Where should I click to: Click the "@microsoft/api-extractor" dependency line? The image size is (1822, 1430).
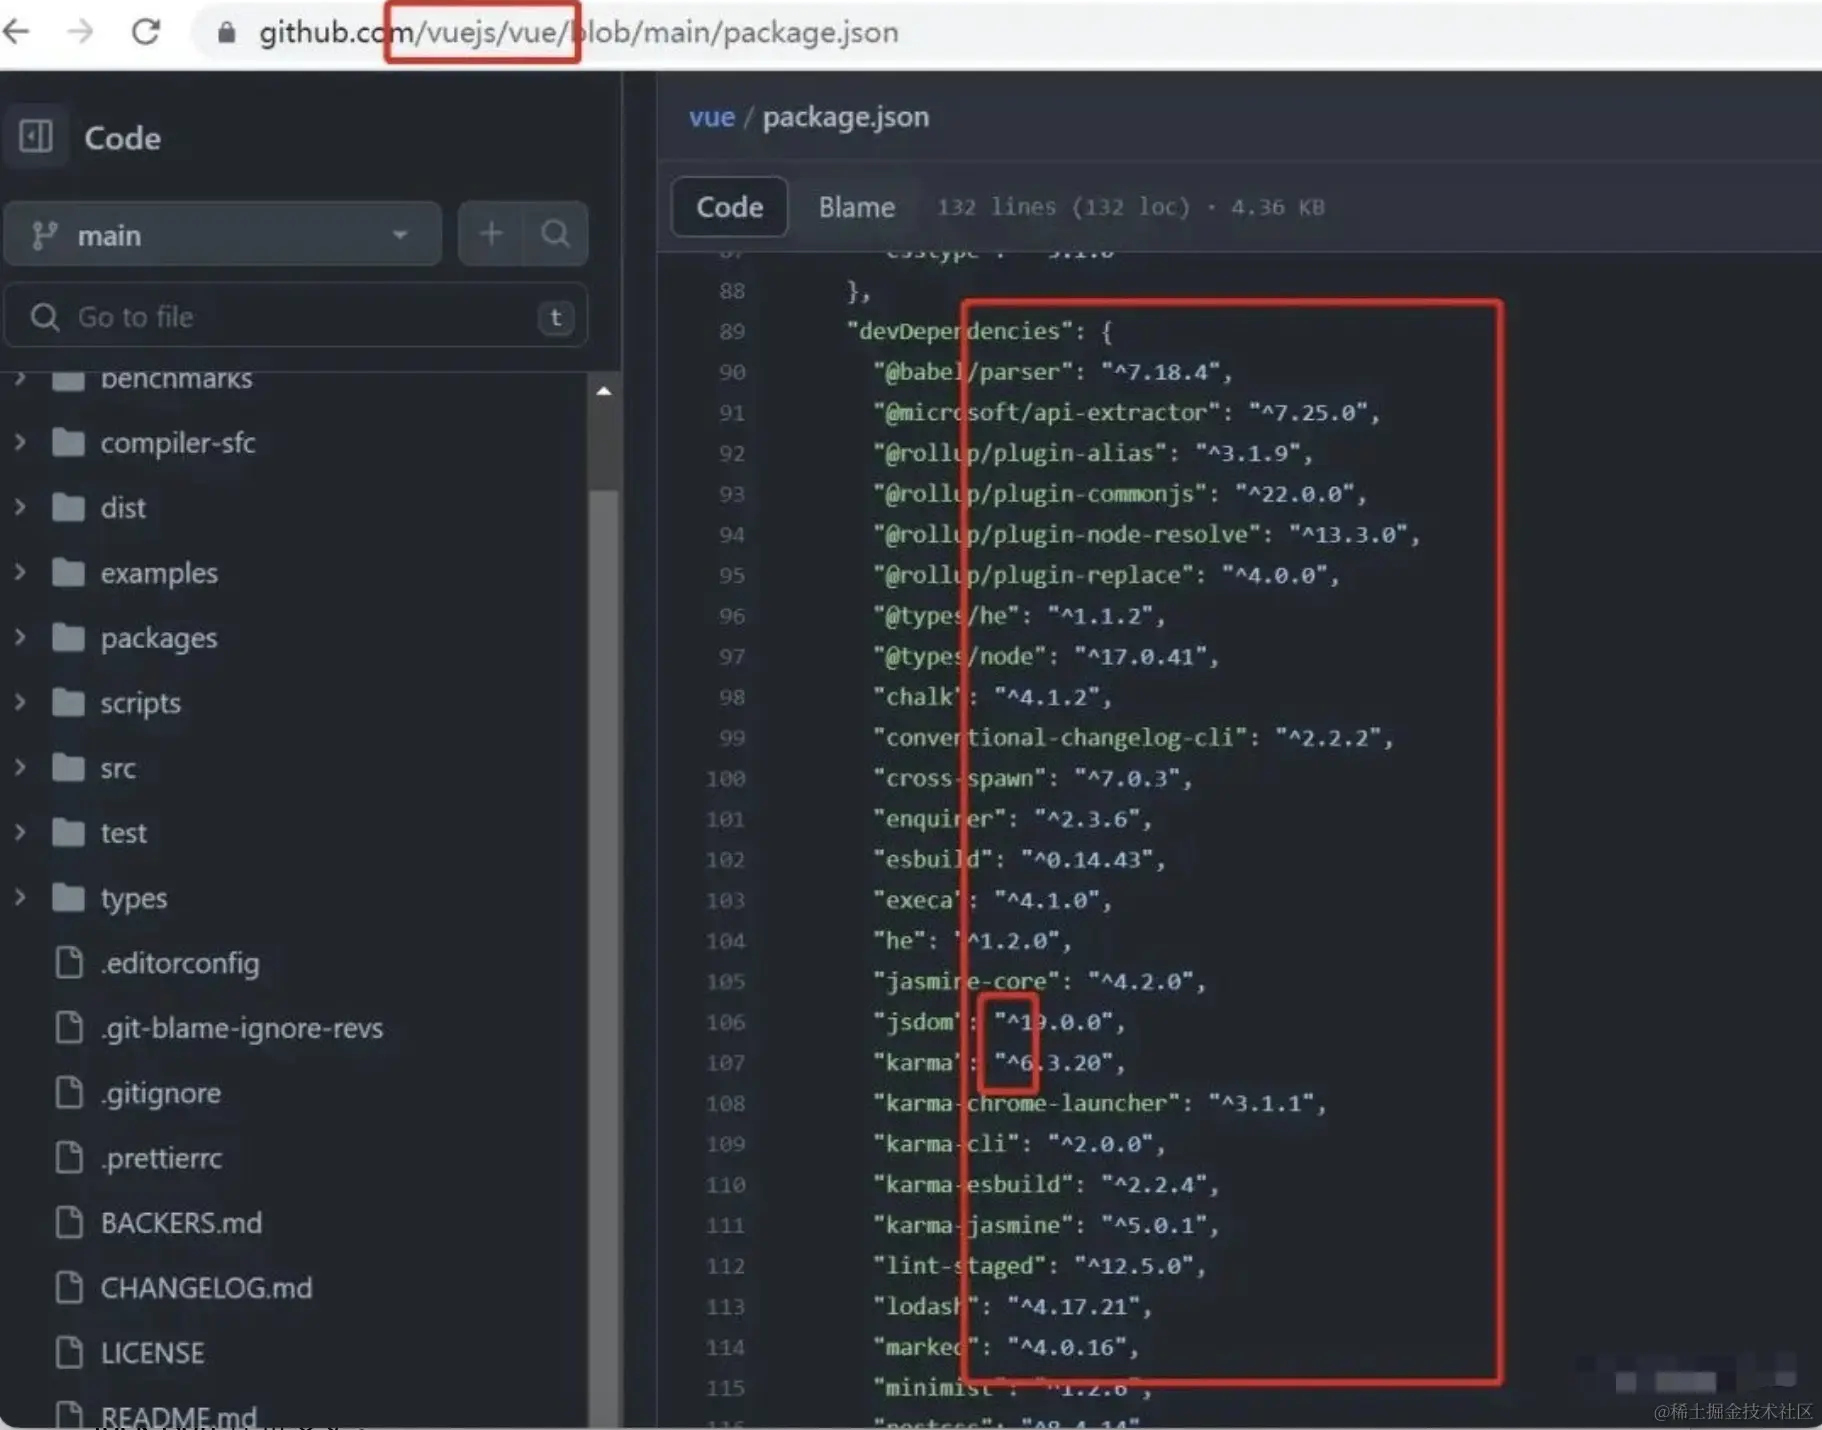click(1126, 413)
